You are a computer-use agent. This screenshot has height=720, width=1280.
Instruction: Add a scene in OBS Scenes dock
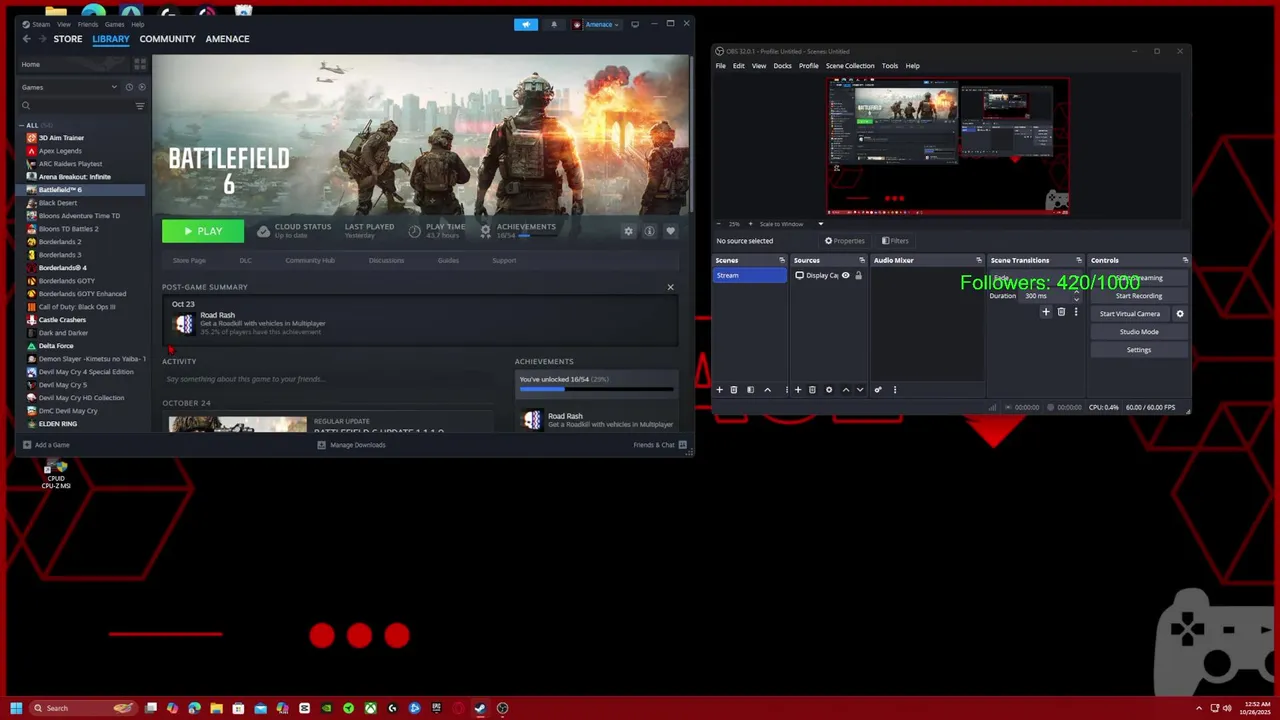[x=719, y=390]
